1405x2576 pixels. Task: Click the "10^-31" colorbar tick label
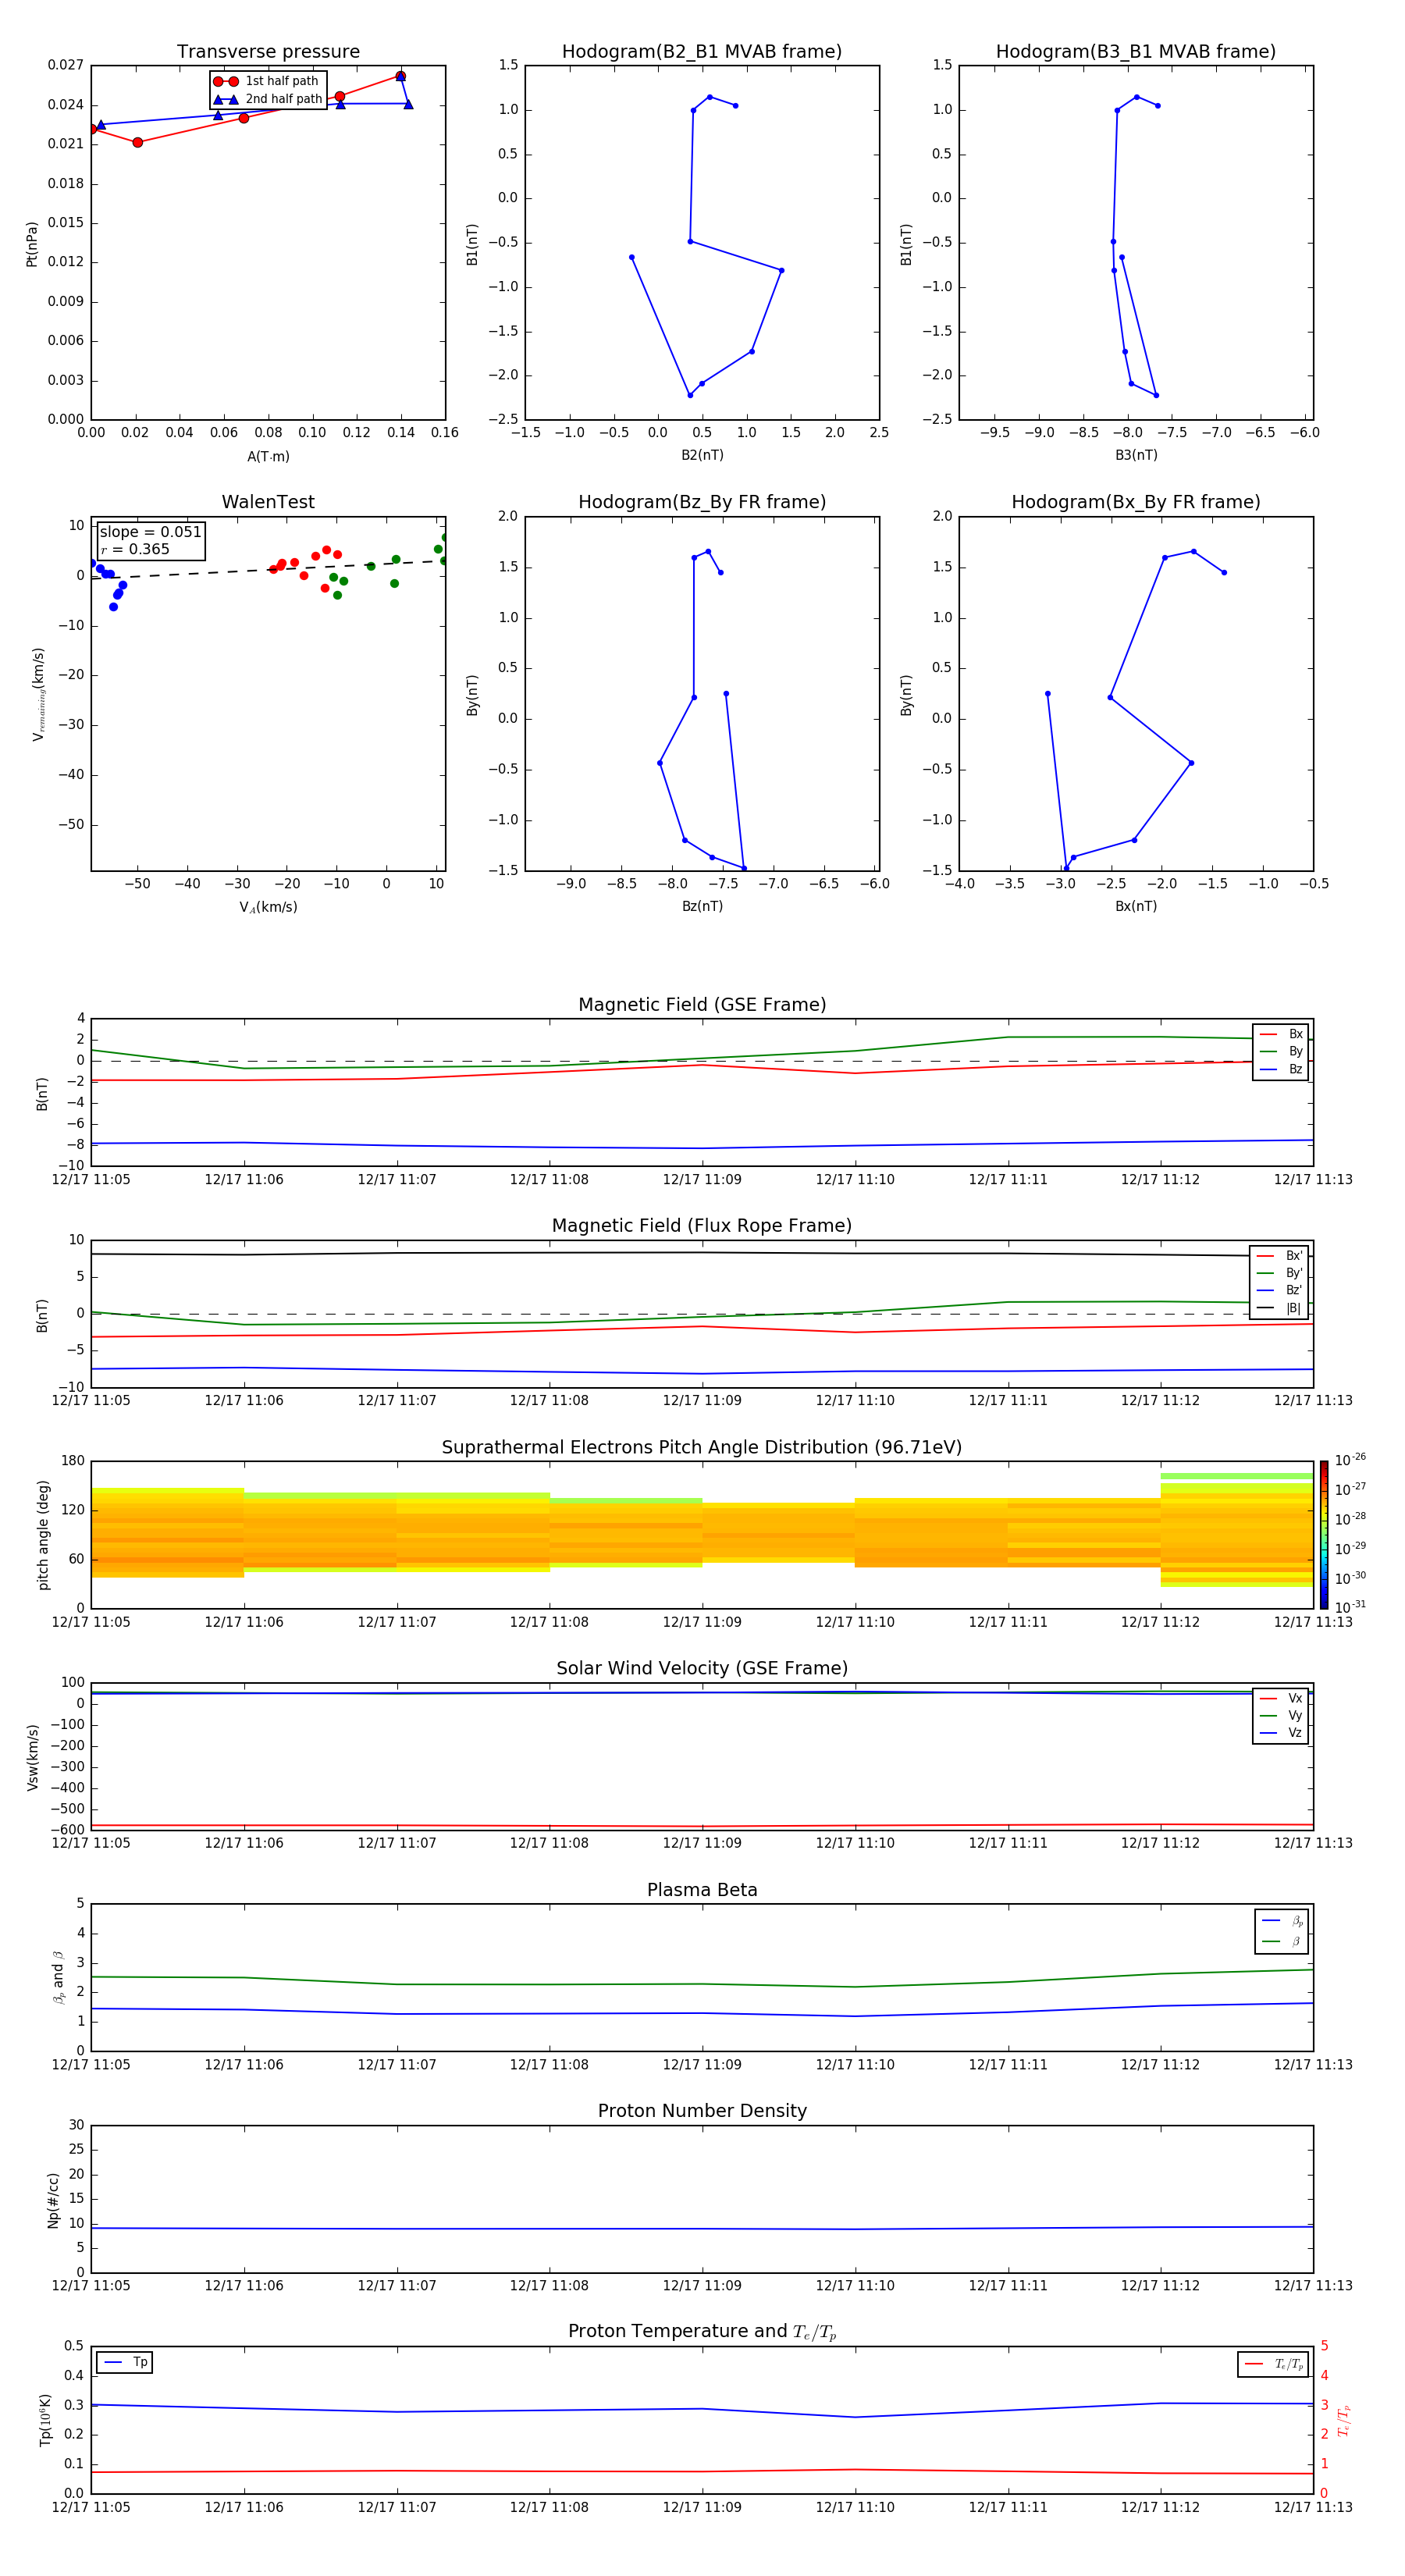tap(1350, 1607)
